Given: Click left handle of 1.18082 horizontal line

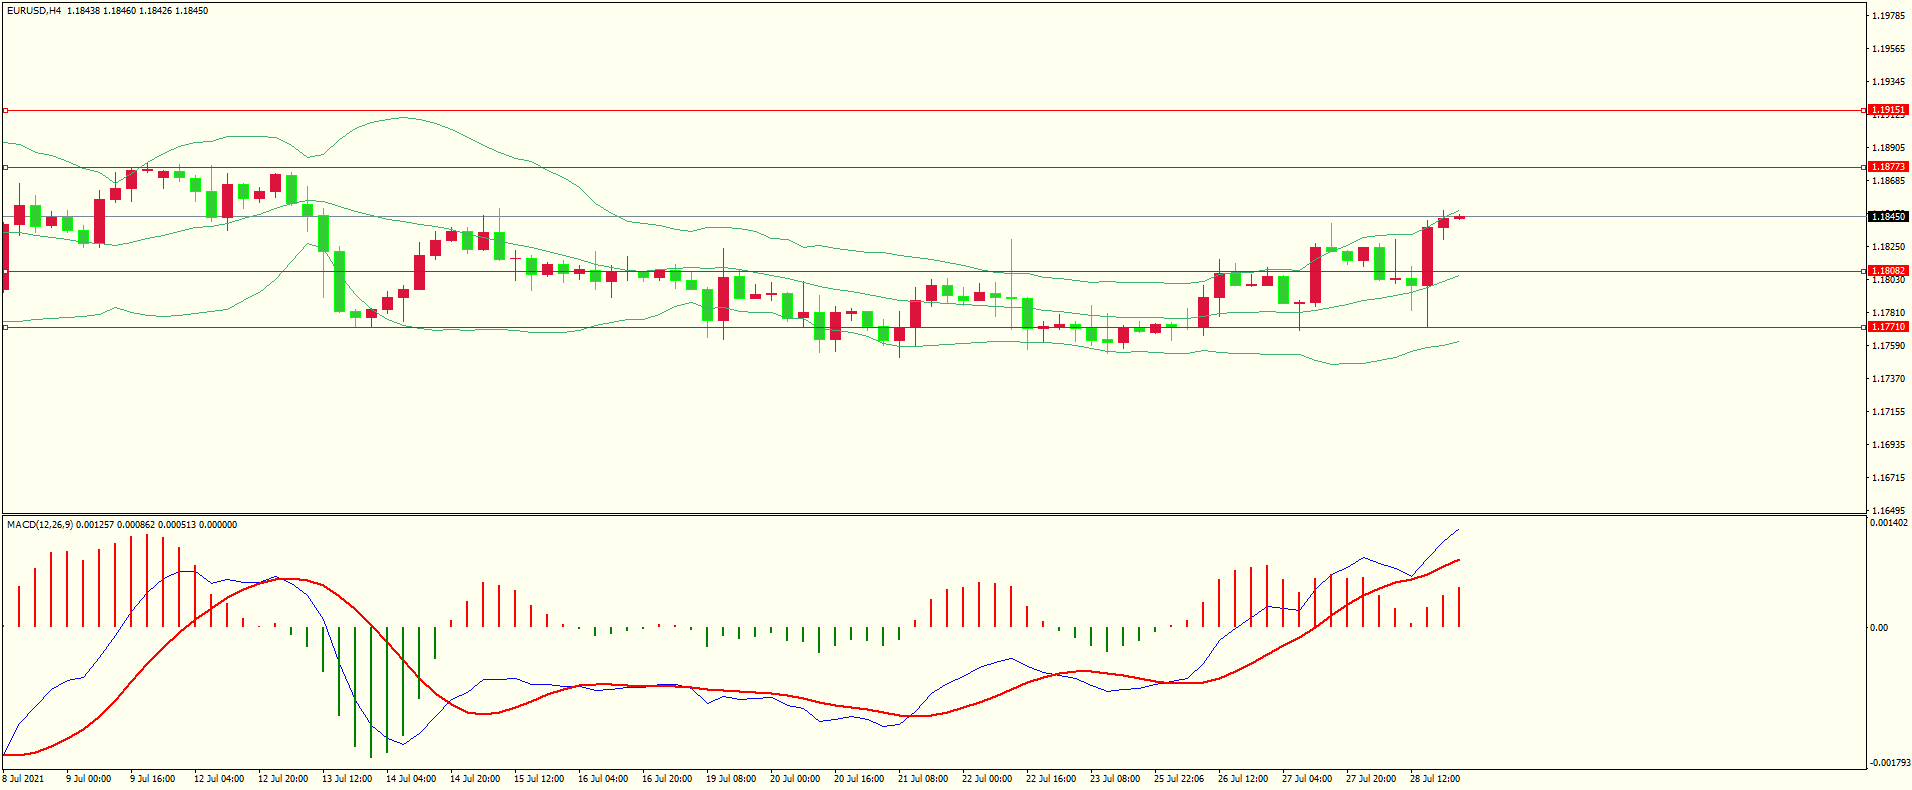Looking at the screenshot, I should pyautogui.click(x=5, y=271).
